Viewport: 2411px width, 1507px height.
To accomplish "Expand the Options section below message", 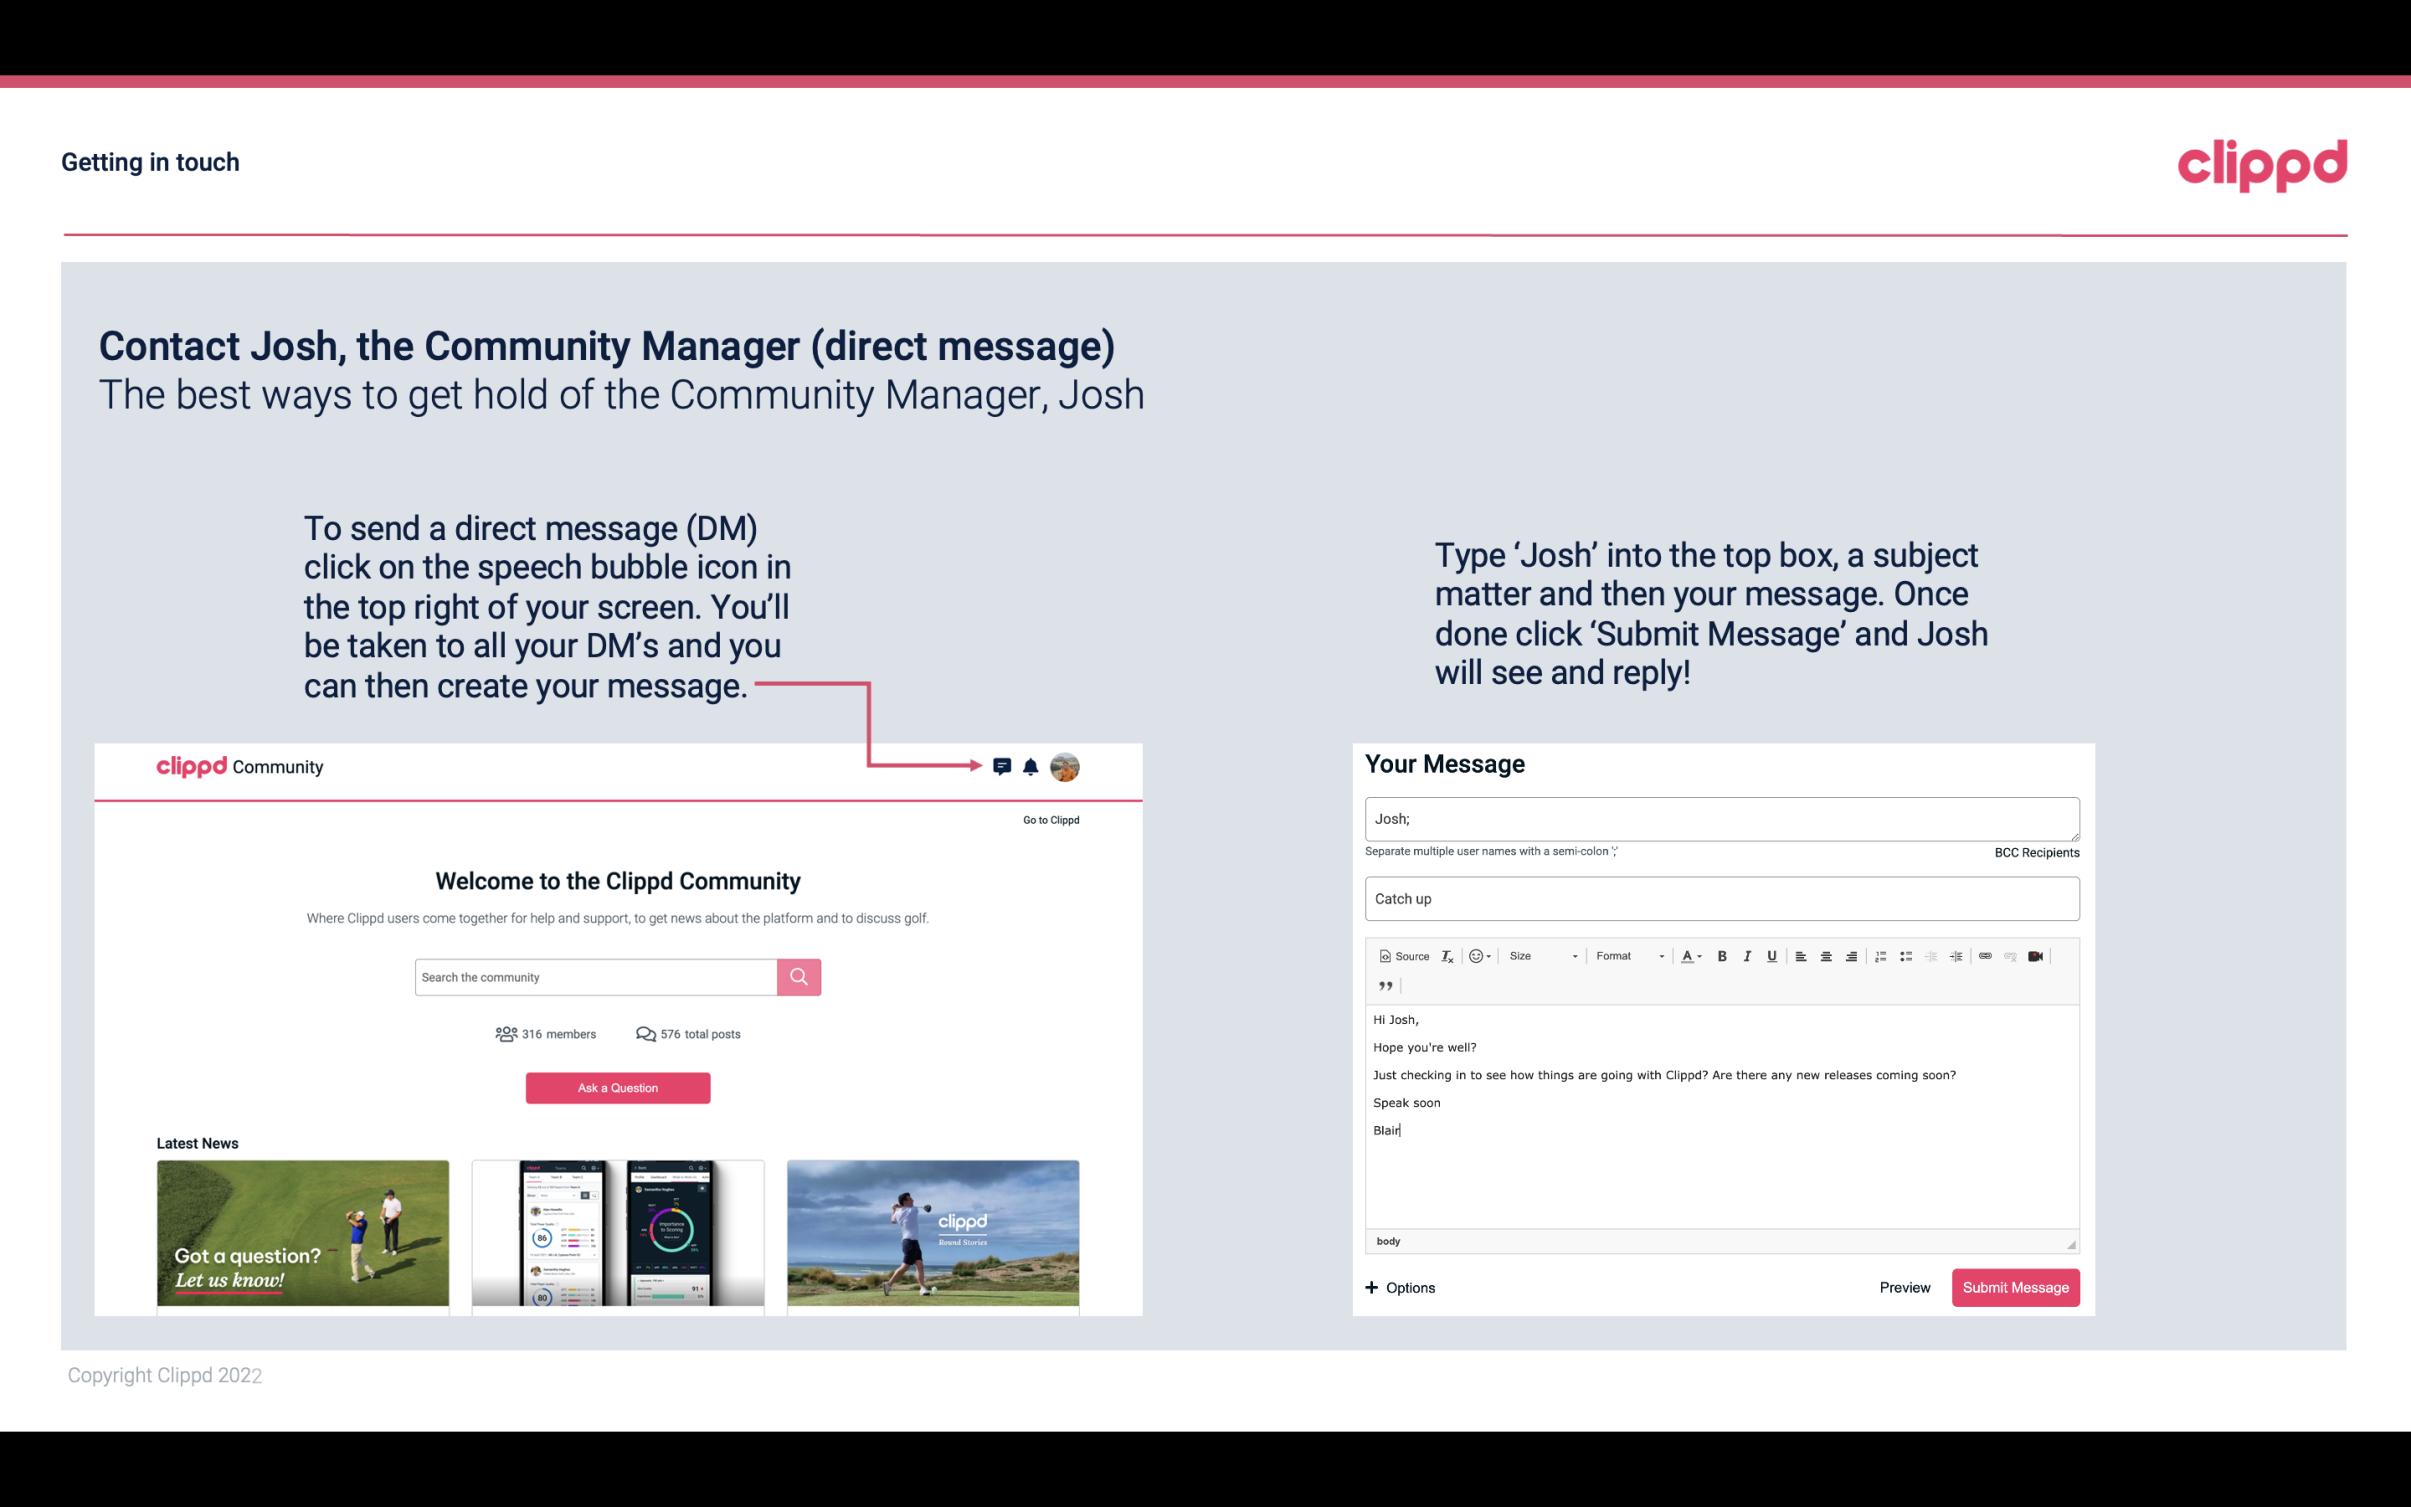I will coord(1401,1288).
